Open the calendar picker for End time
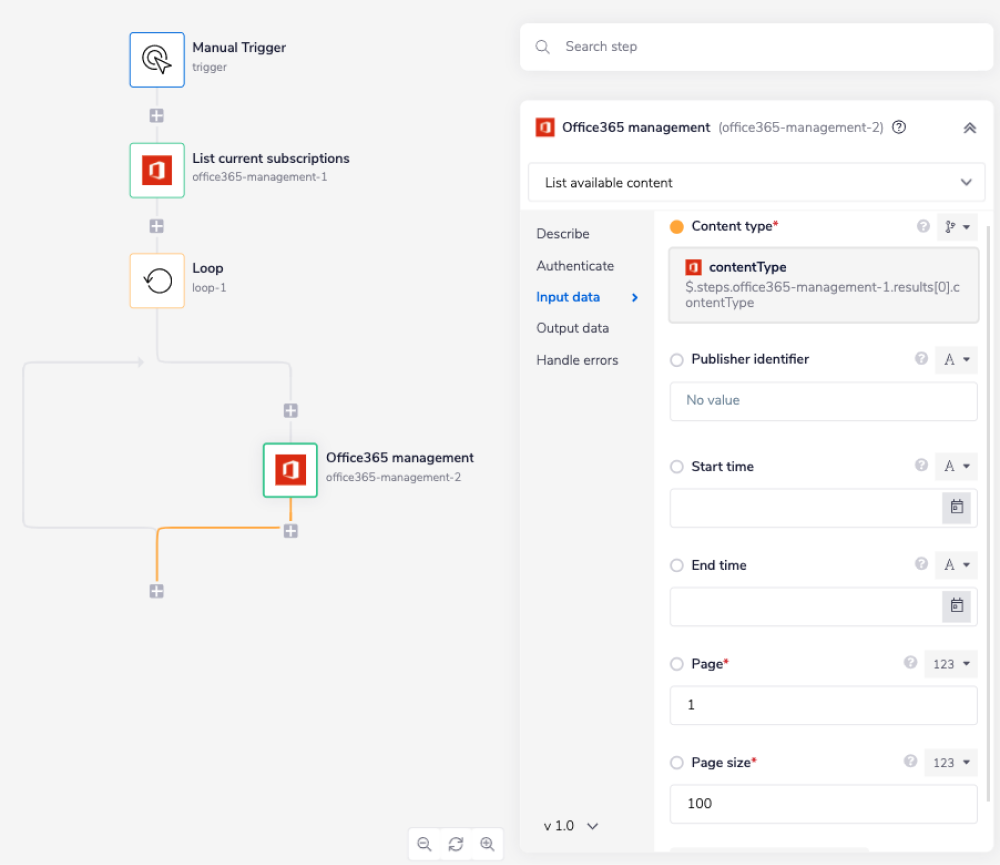1000x865 pixels. point(957,606)
